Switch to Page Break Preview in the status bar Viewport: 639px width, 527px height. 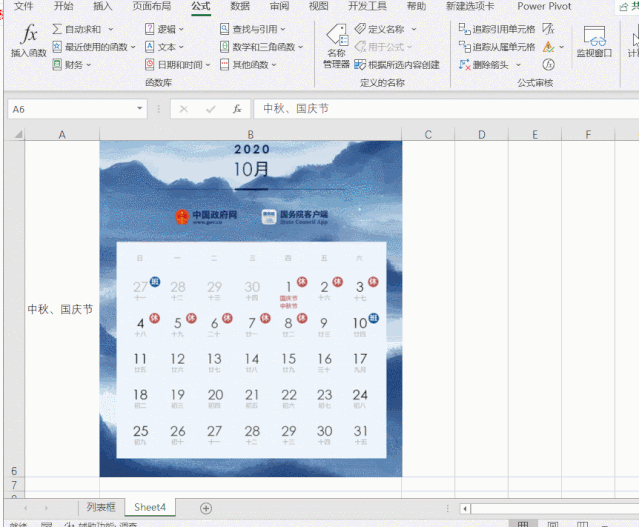tap(582, 524)
